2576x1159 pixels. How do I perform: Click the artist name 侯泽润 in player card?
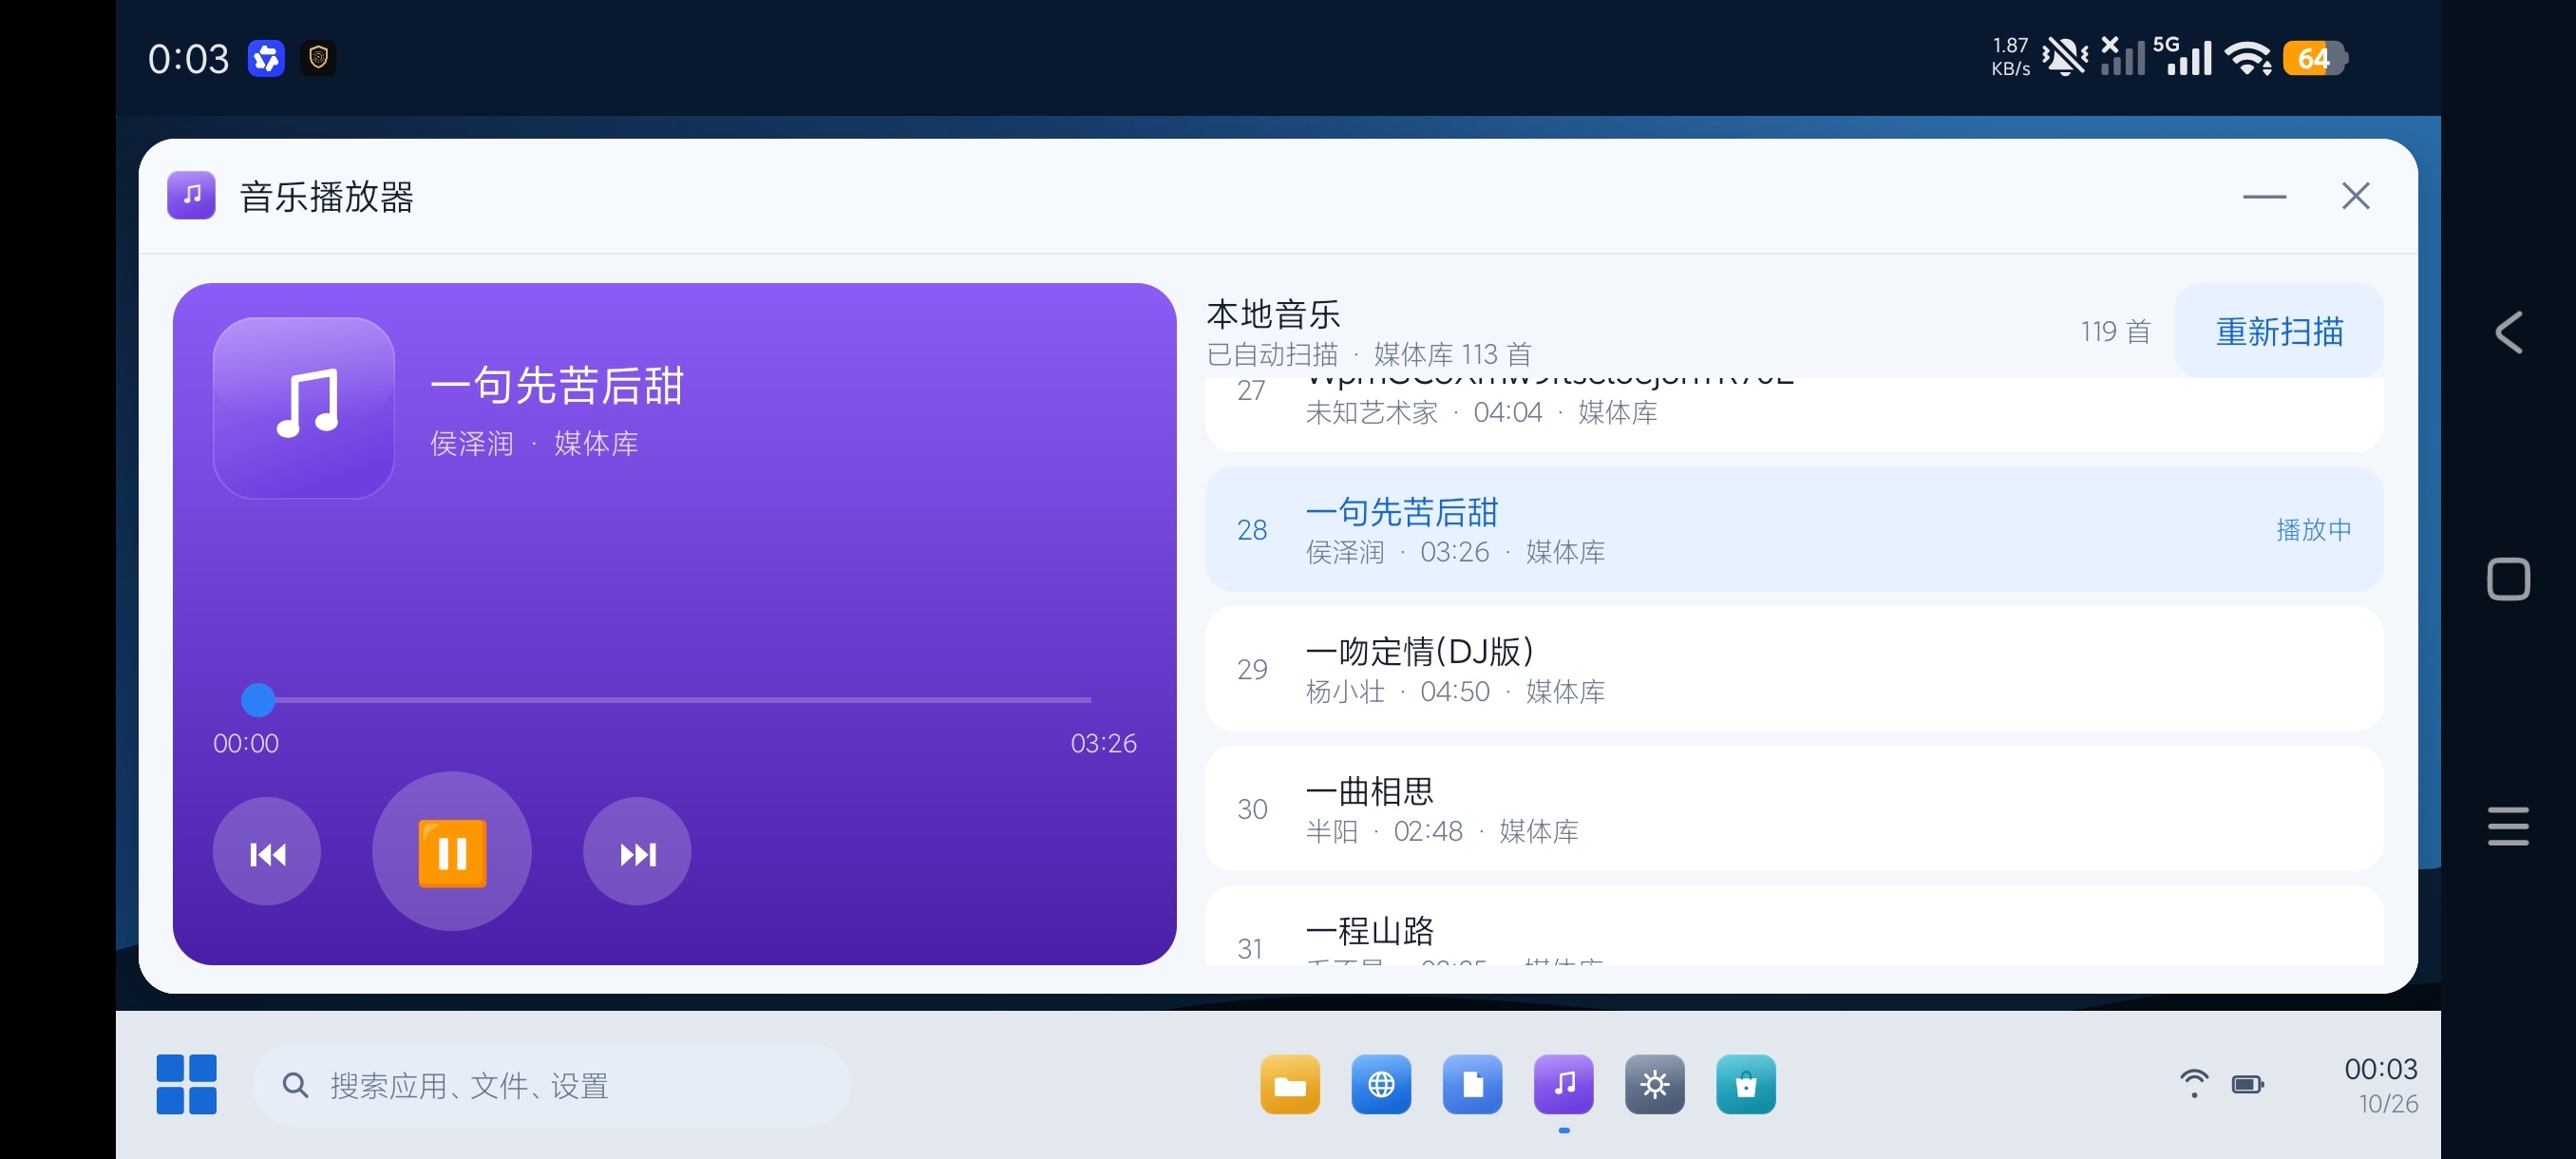coord(471,443)
